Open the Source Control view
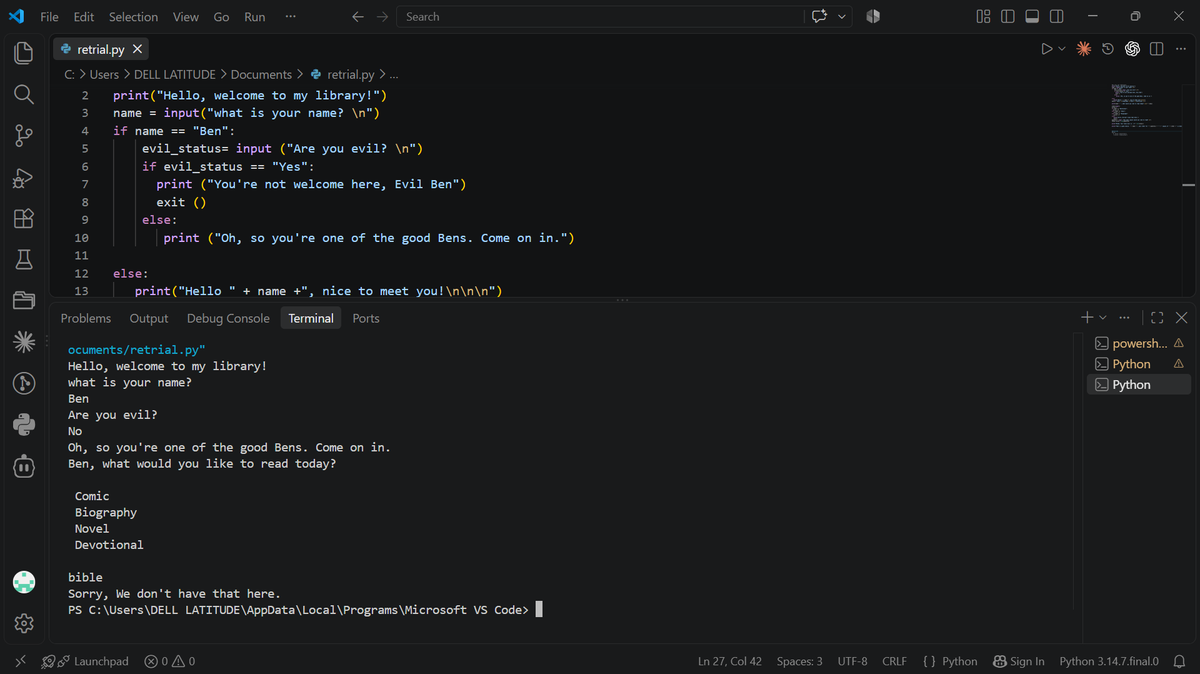 click(24, 135)
